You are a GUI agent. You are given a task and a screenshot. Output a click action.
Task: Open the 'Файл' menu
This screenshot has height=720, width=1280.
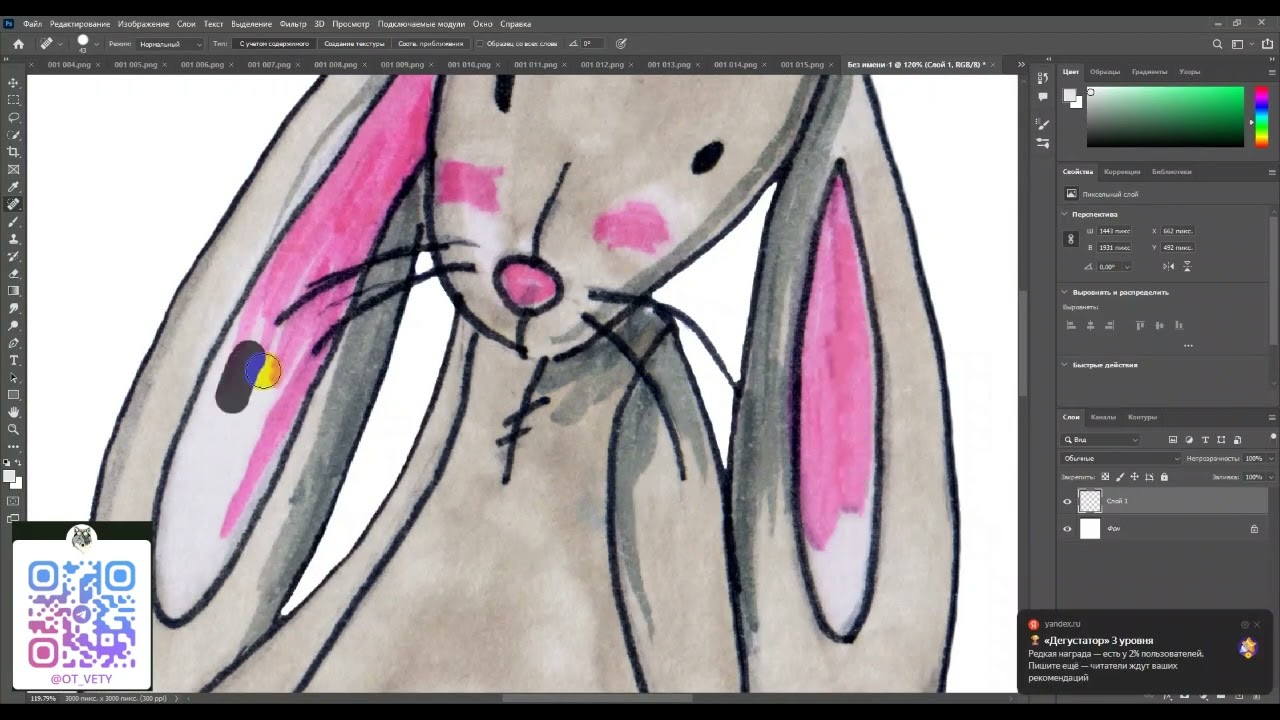point(32,24)
